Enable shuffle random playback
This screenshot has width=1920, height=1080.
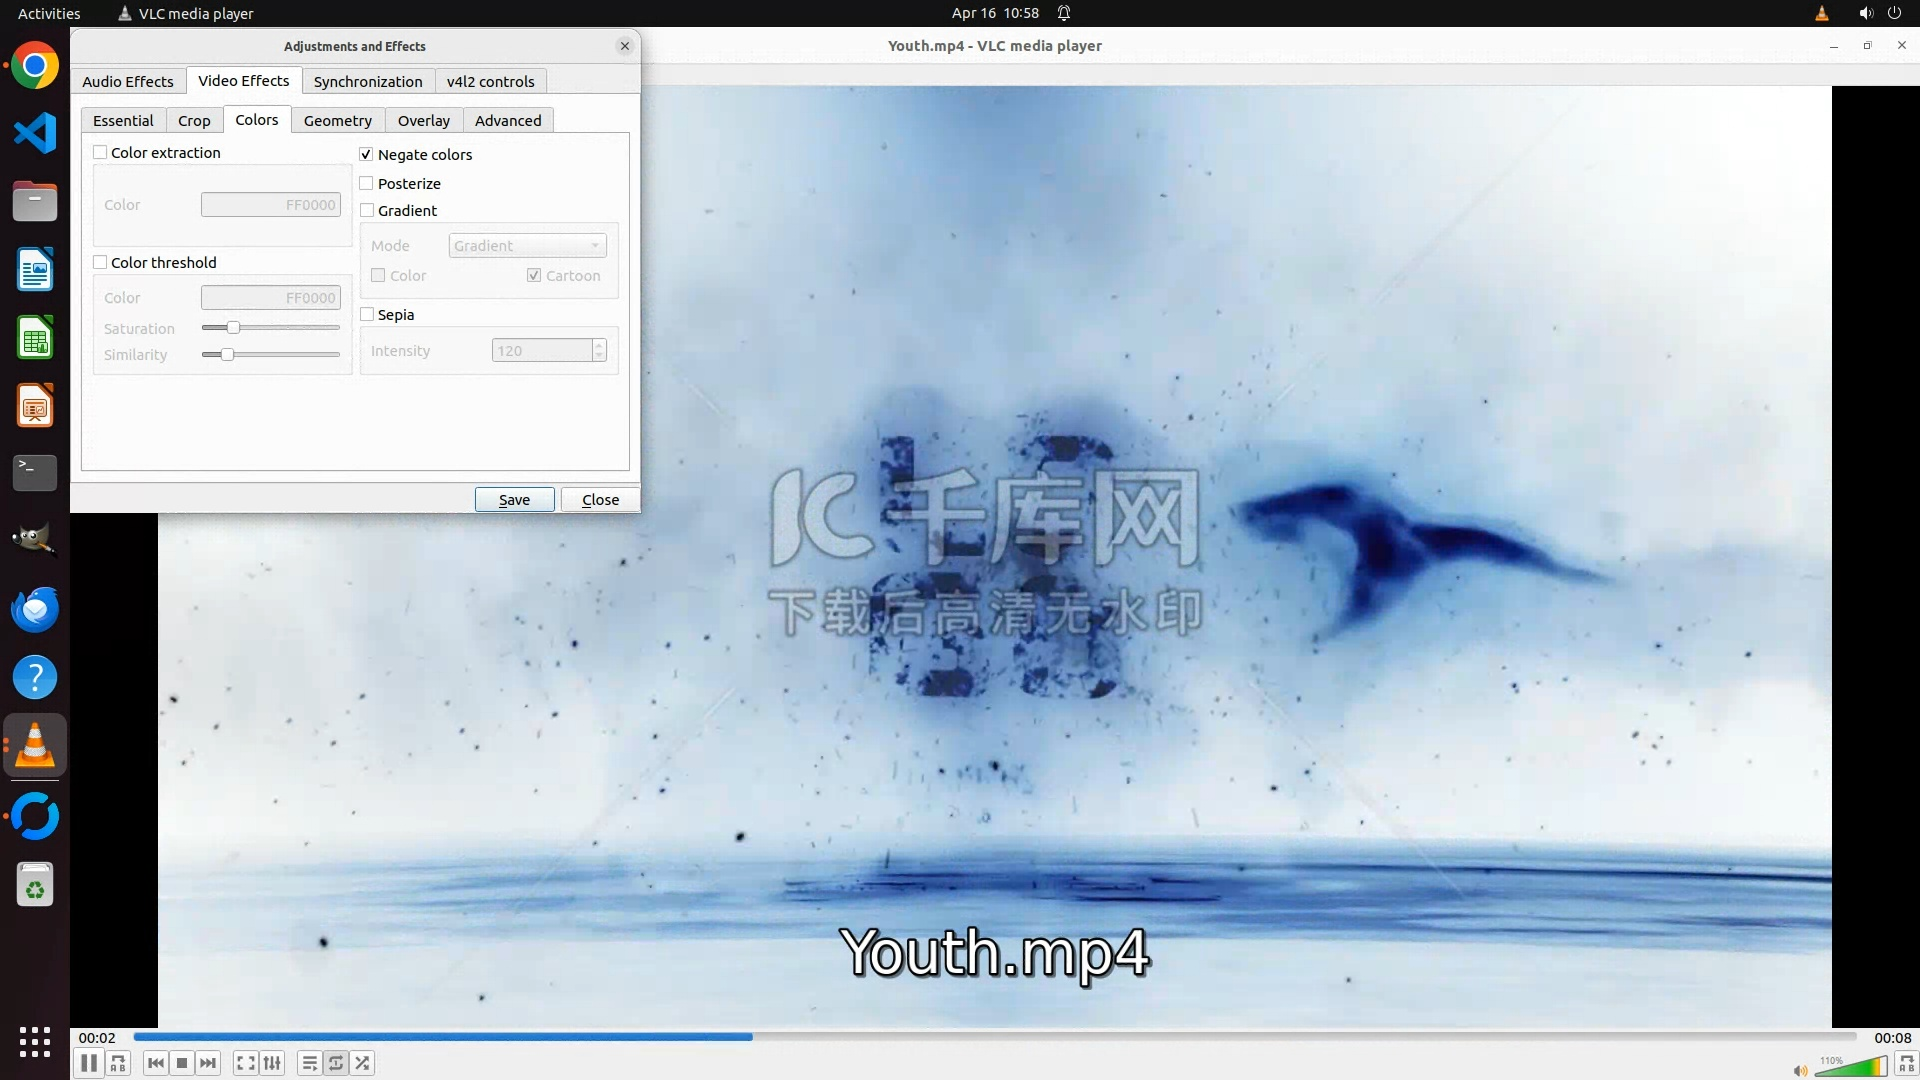pos(363,1063)
